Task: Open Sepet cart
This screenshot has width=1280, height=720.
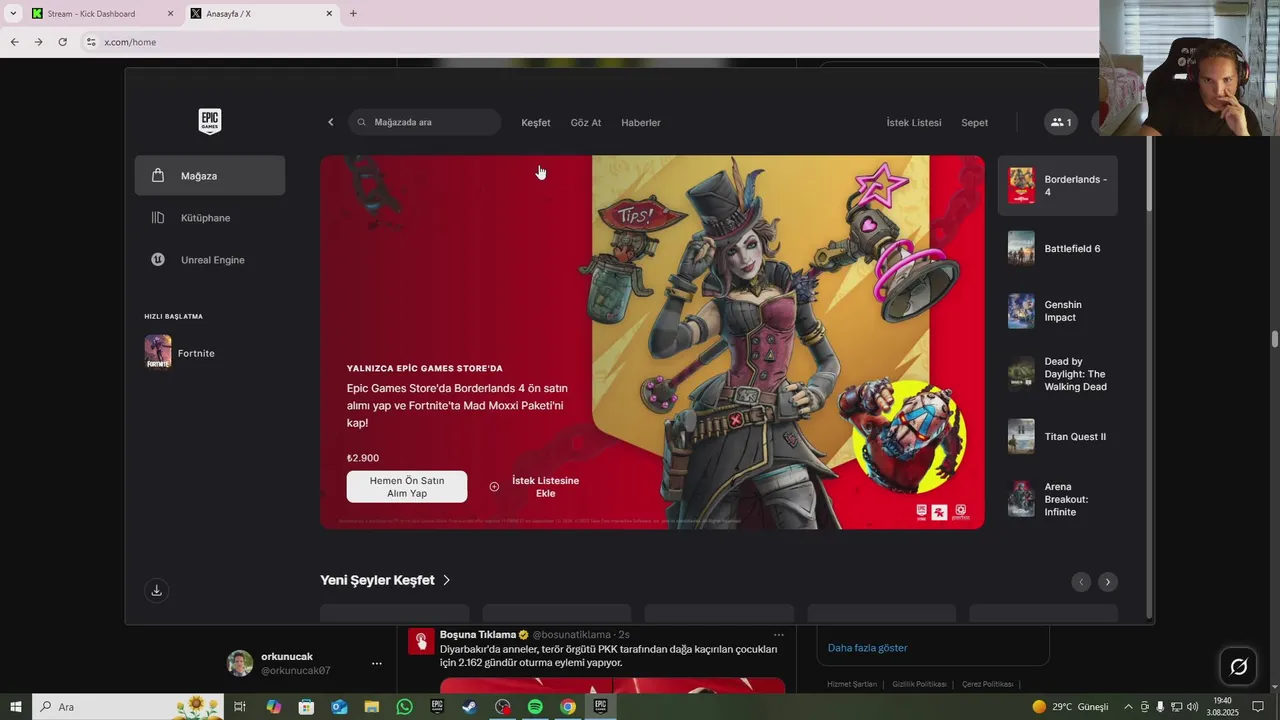Action: tap(975, 122)
